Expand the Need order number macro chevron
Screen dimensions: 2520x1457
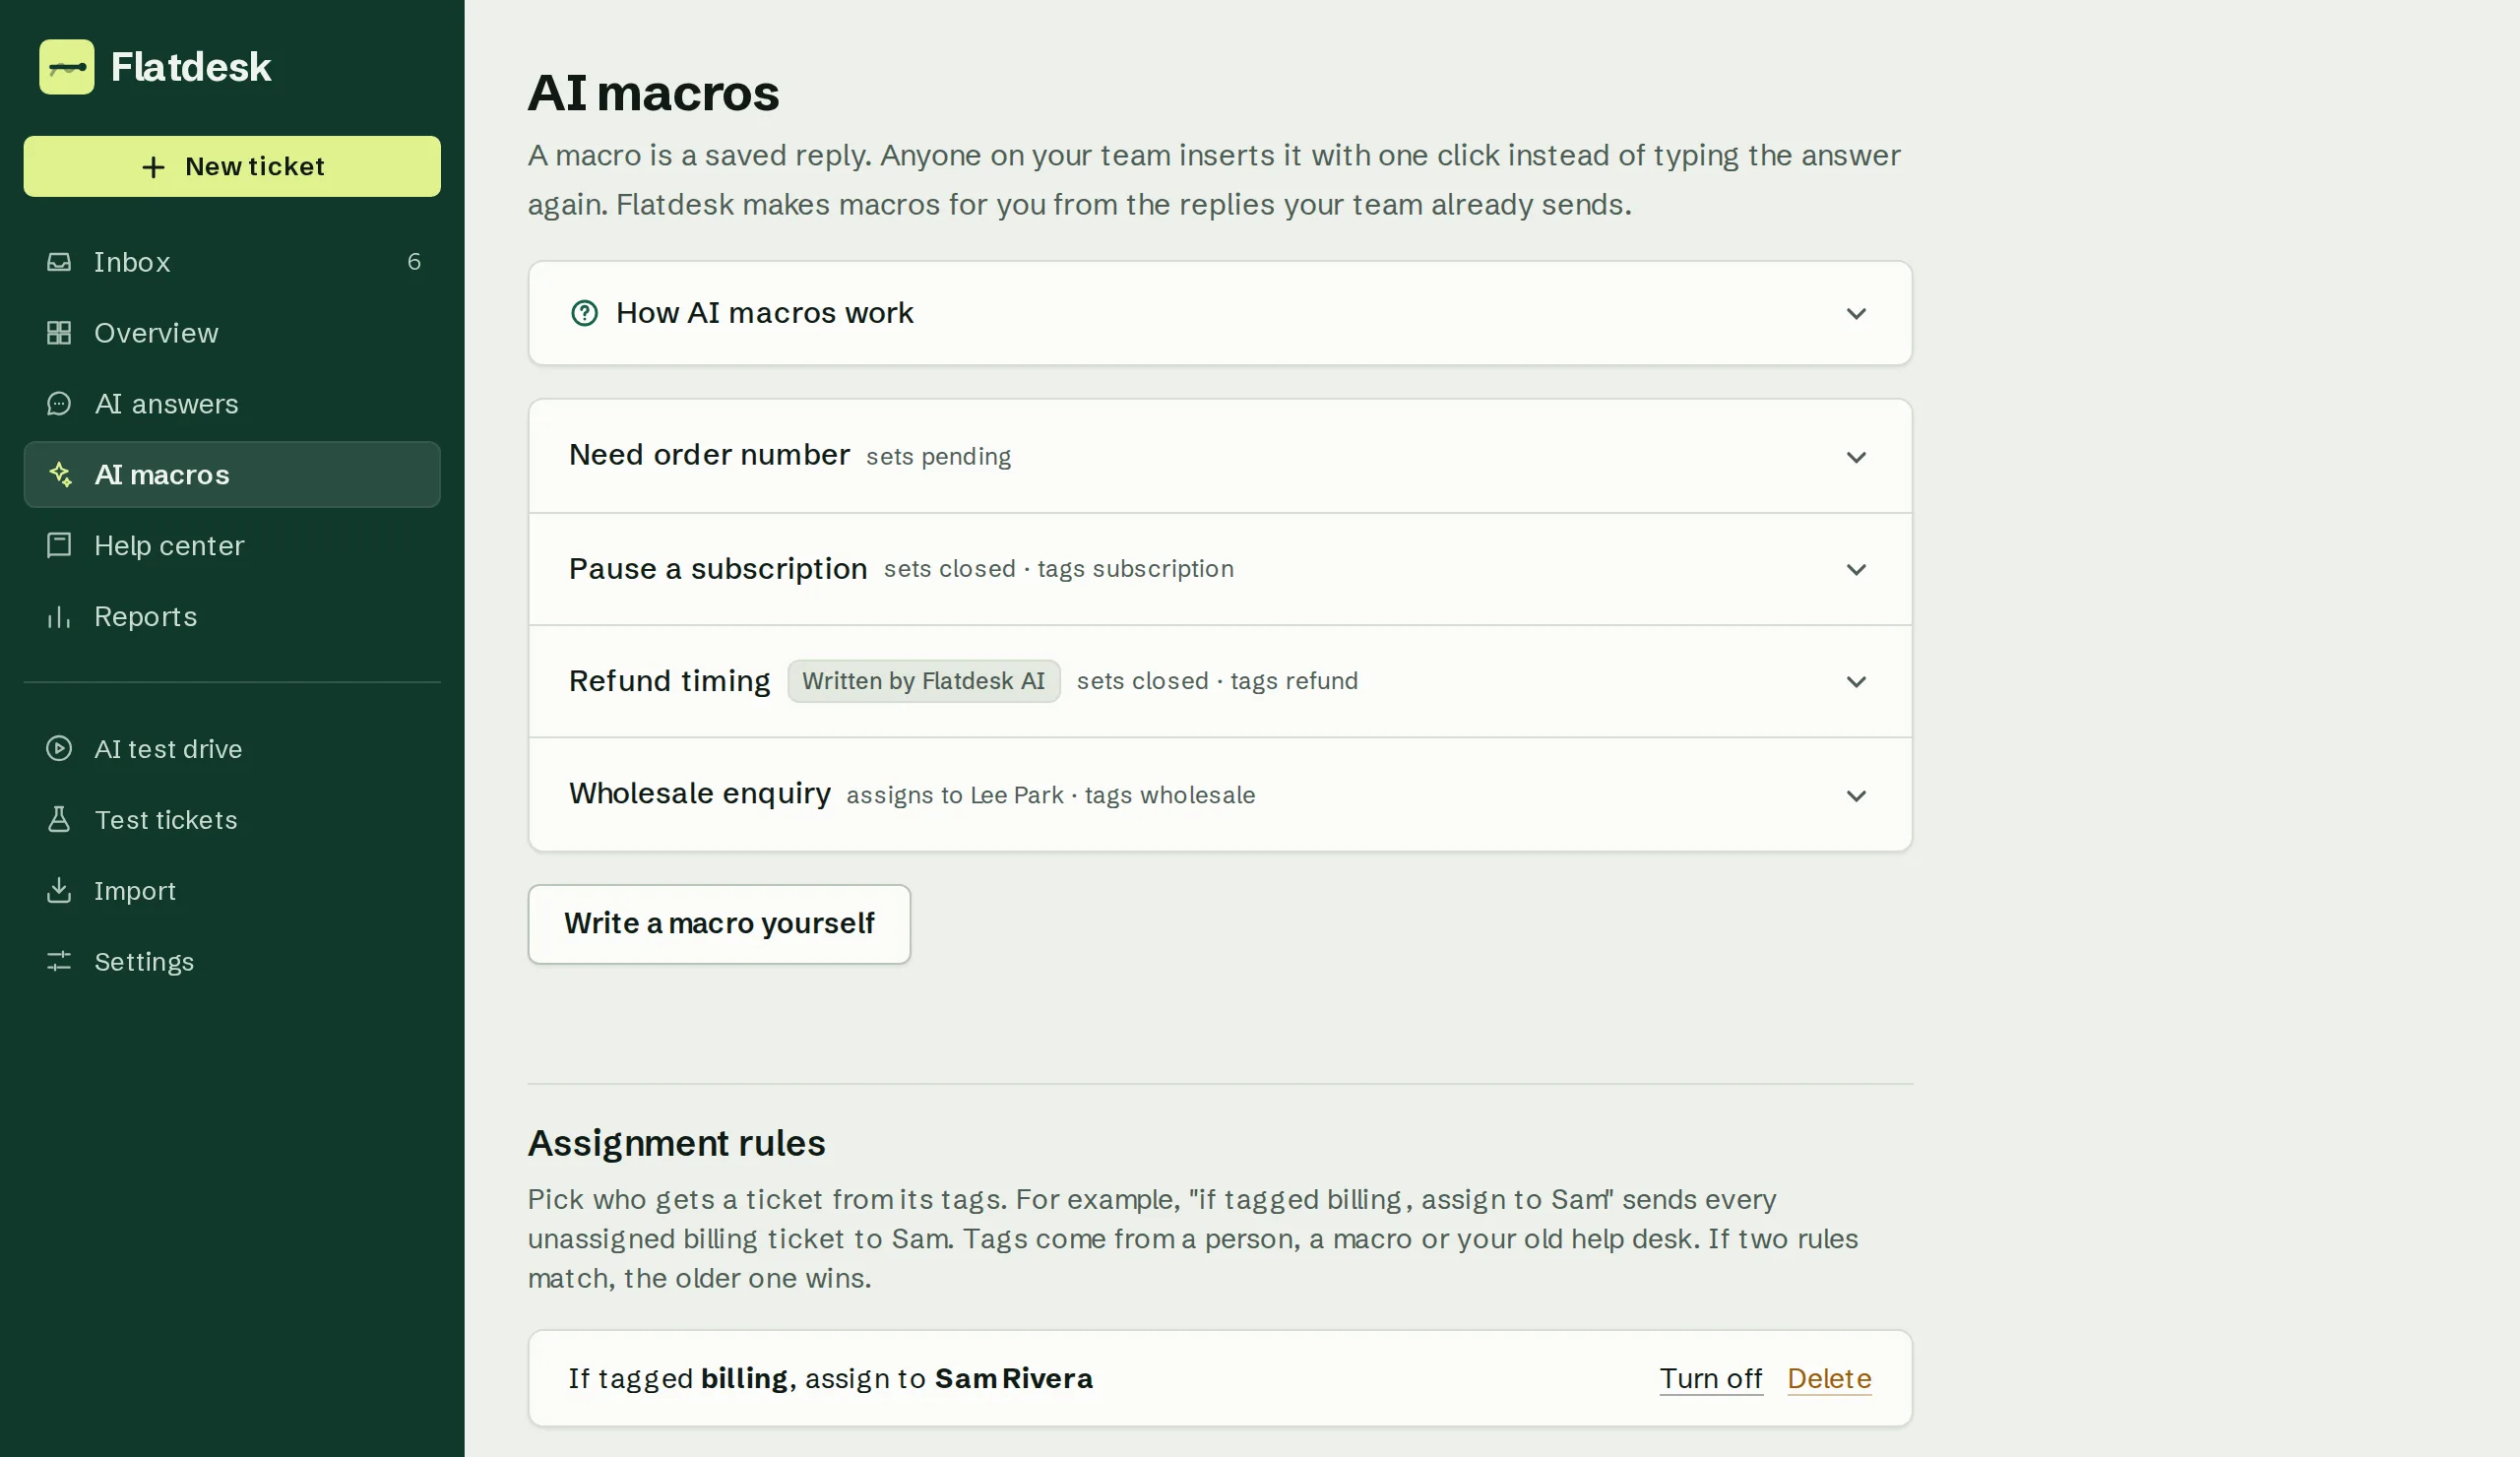[1855, 457]
